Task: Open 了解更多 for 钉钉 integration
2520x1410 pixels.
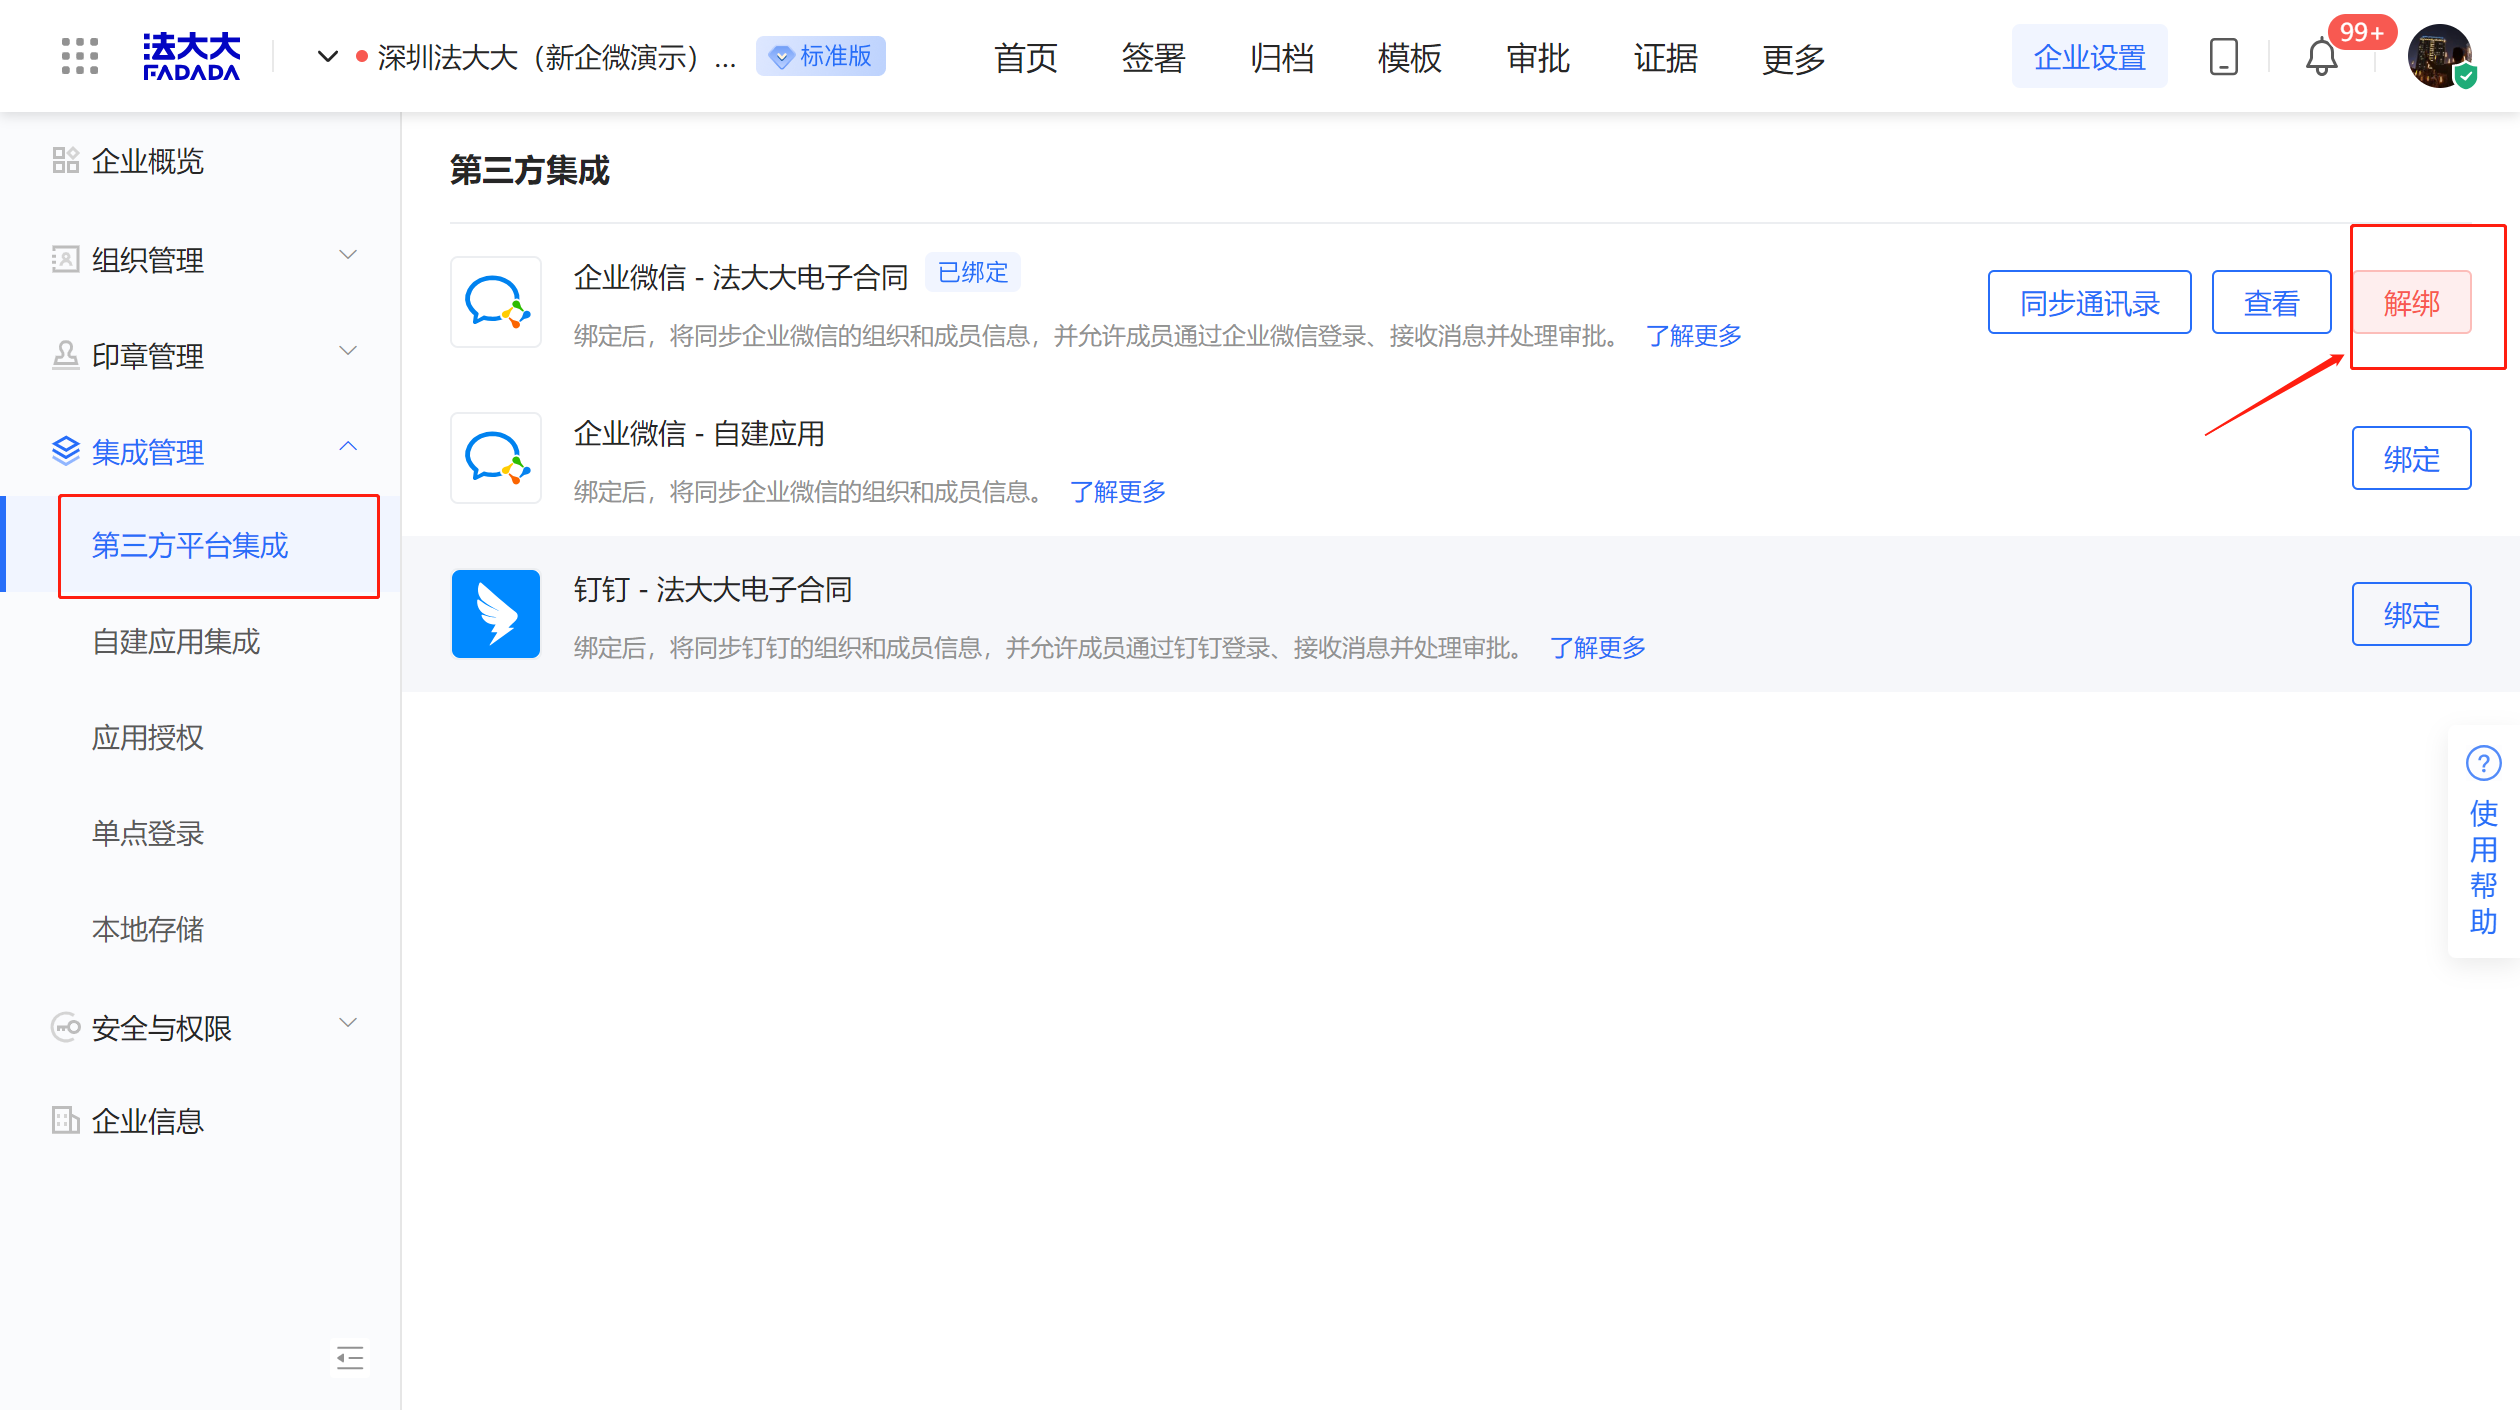Action: tap(1598, 648)
